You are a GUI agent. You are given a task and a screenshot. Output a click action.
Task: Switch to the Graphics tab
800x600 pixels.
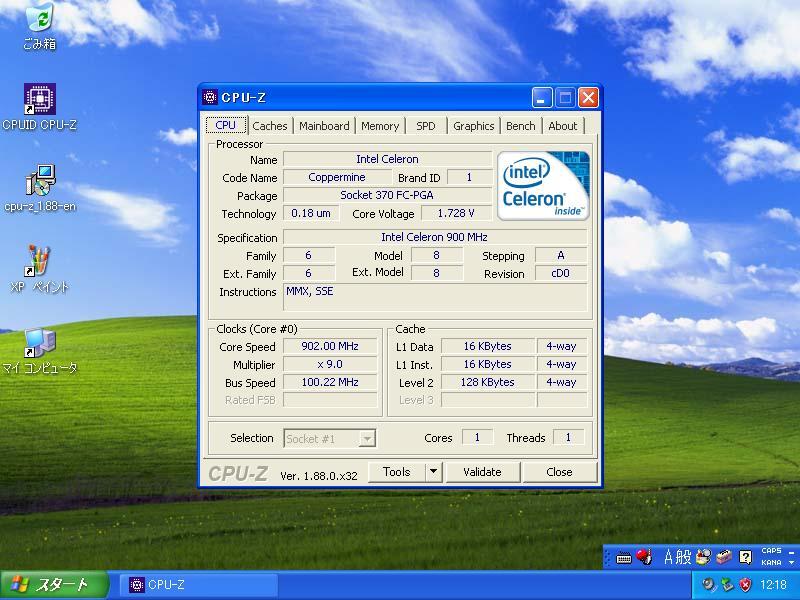[473, 126]
